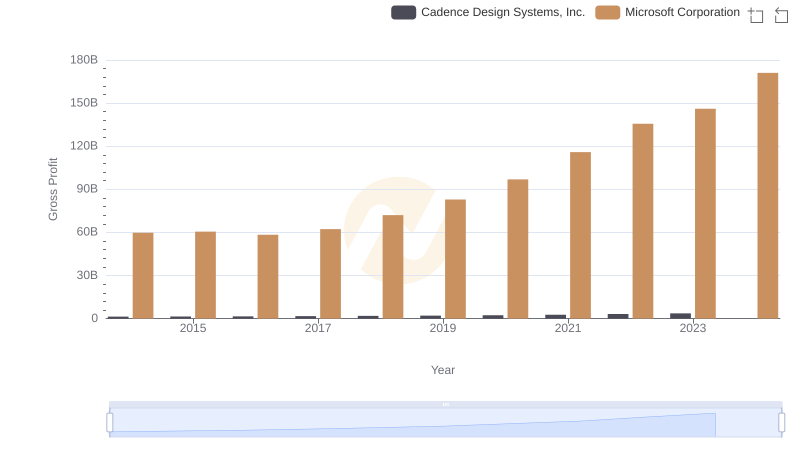Click the Year axis title
The height and width of the screenshot is (461, 800).
point(442,370)
